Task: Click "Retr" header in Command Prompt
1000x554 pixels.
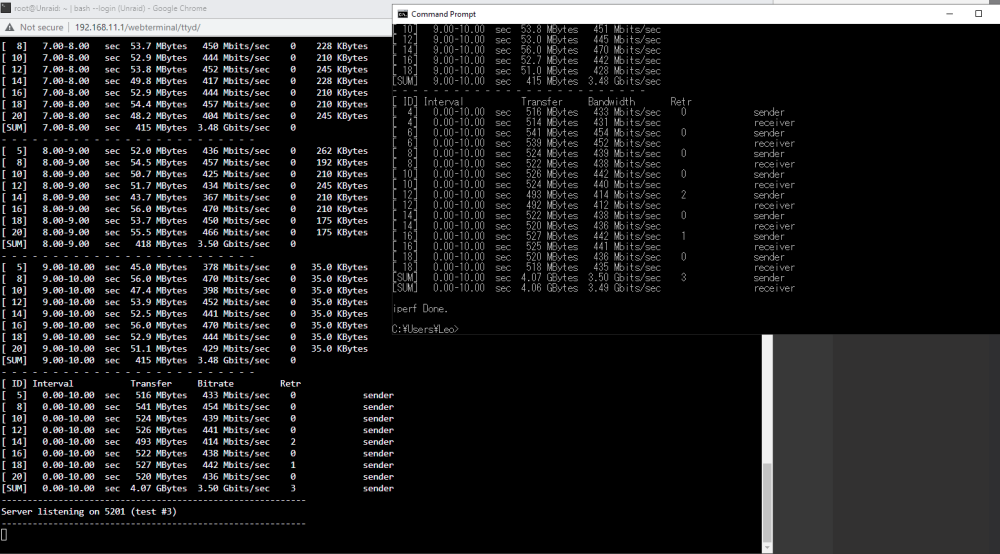Action: coord(680,101)
